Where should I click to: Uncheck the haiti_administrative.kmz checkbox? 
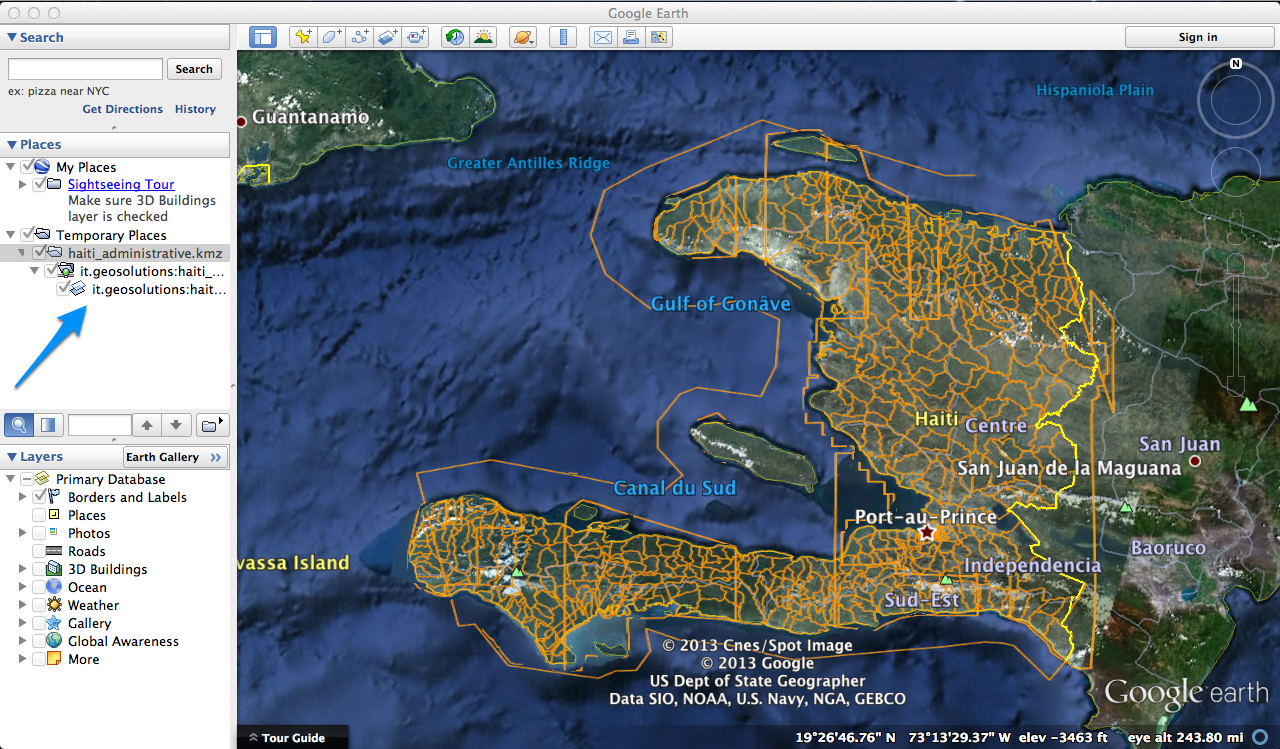[x=39, y=253]
